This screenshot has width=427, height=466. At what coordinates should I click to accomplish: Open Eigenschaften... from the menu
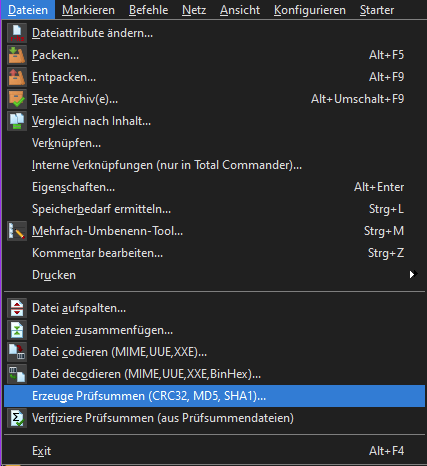tap(214, 187)
